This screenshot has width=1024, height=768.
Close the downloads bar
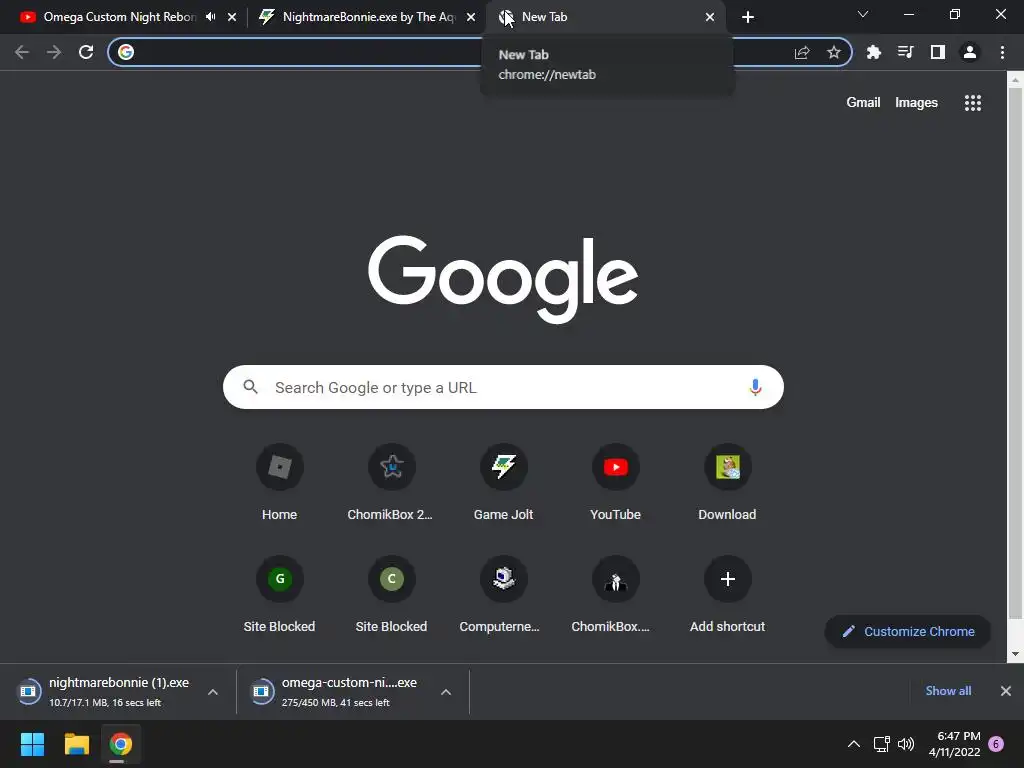1006,691
